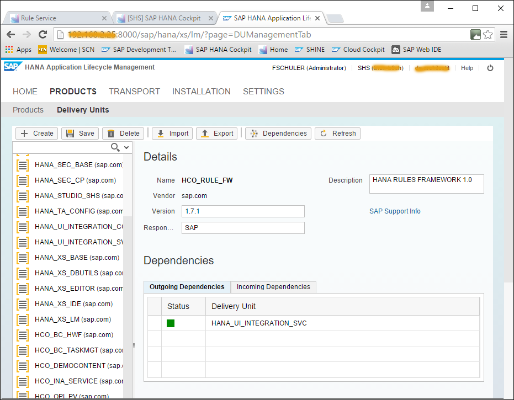
Task: Switch to the SAP HANA Cockpit browser tab
Action: [164, 18]
